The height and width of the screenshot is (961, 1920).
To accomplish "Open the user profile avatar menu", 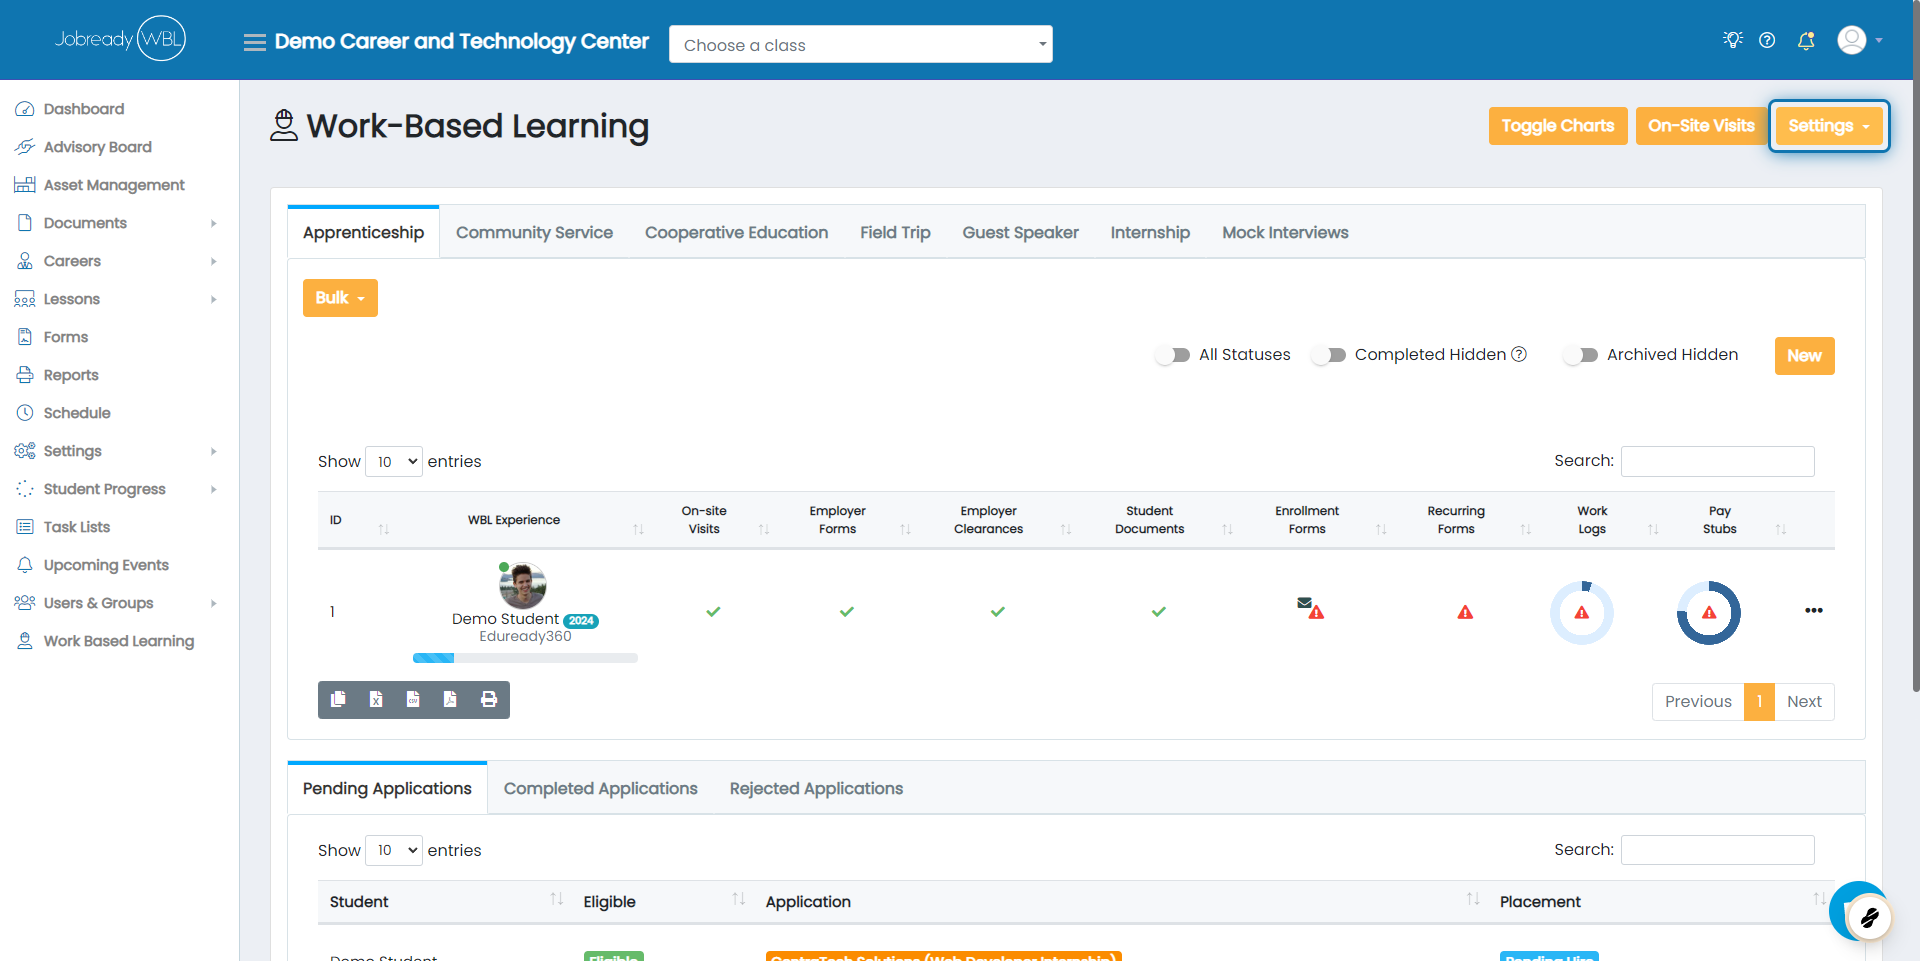I will tap(1860, 40).
